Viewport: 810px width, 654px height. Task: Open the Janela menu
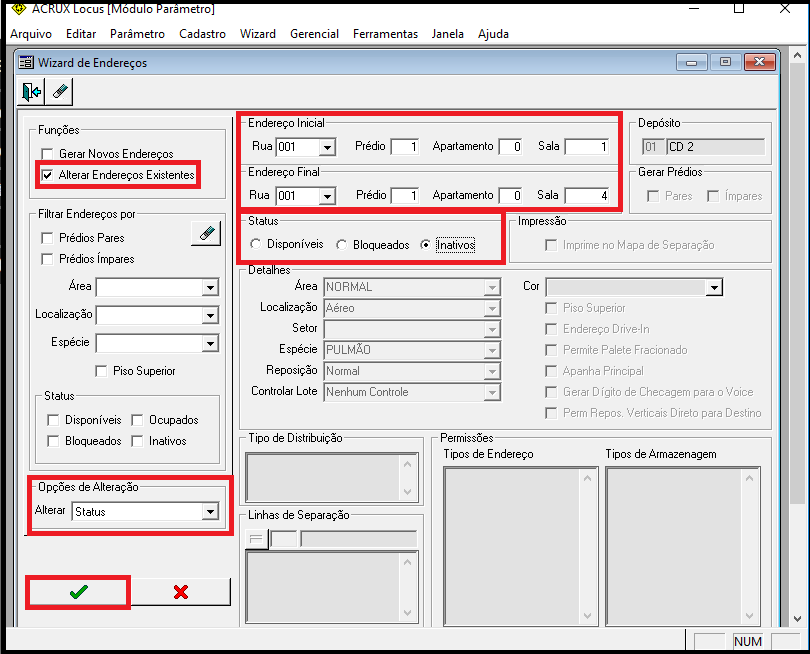click(448, 34)
